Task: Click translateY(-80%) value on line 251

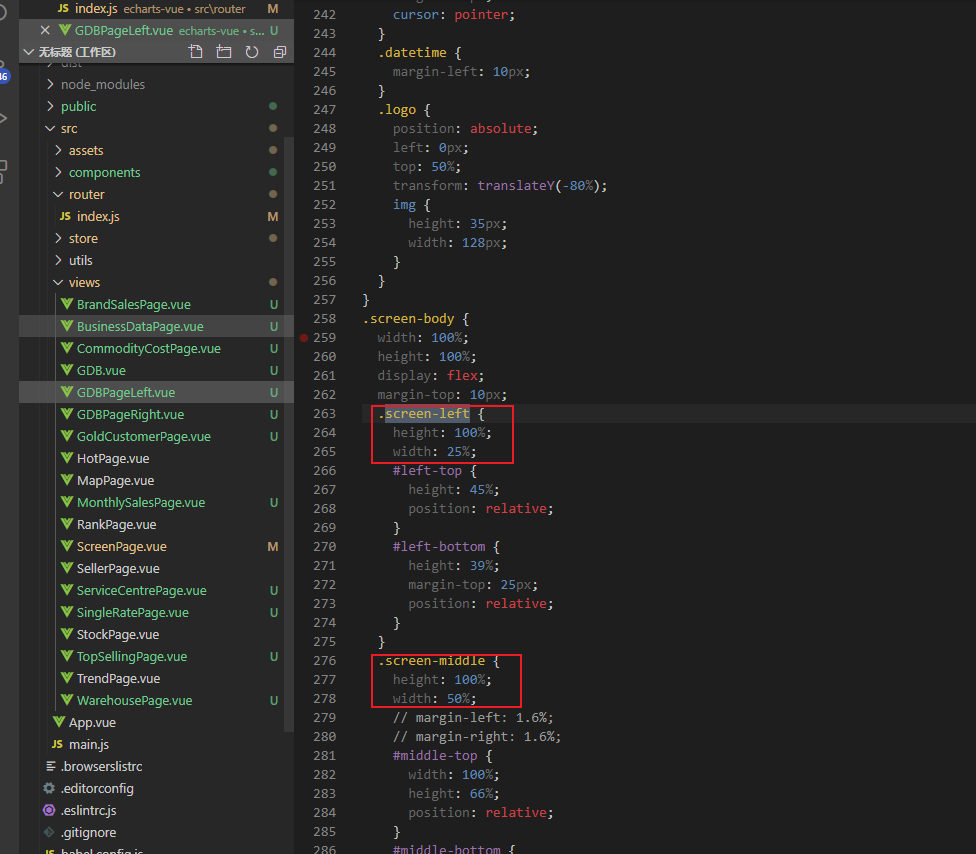Action: (538, 185)
